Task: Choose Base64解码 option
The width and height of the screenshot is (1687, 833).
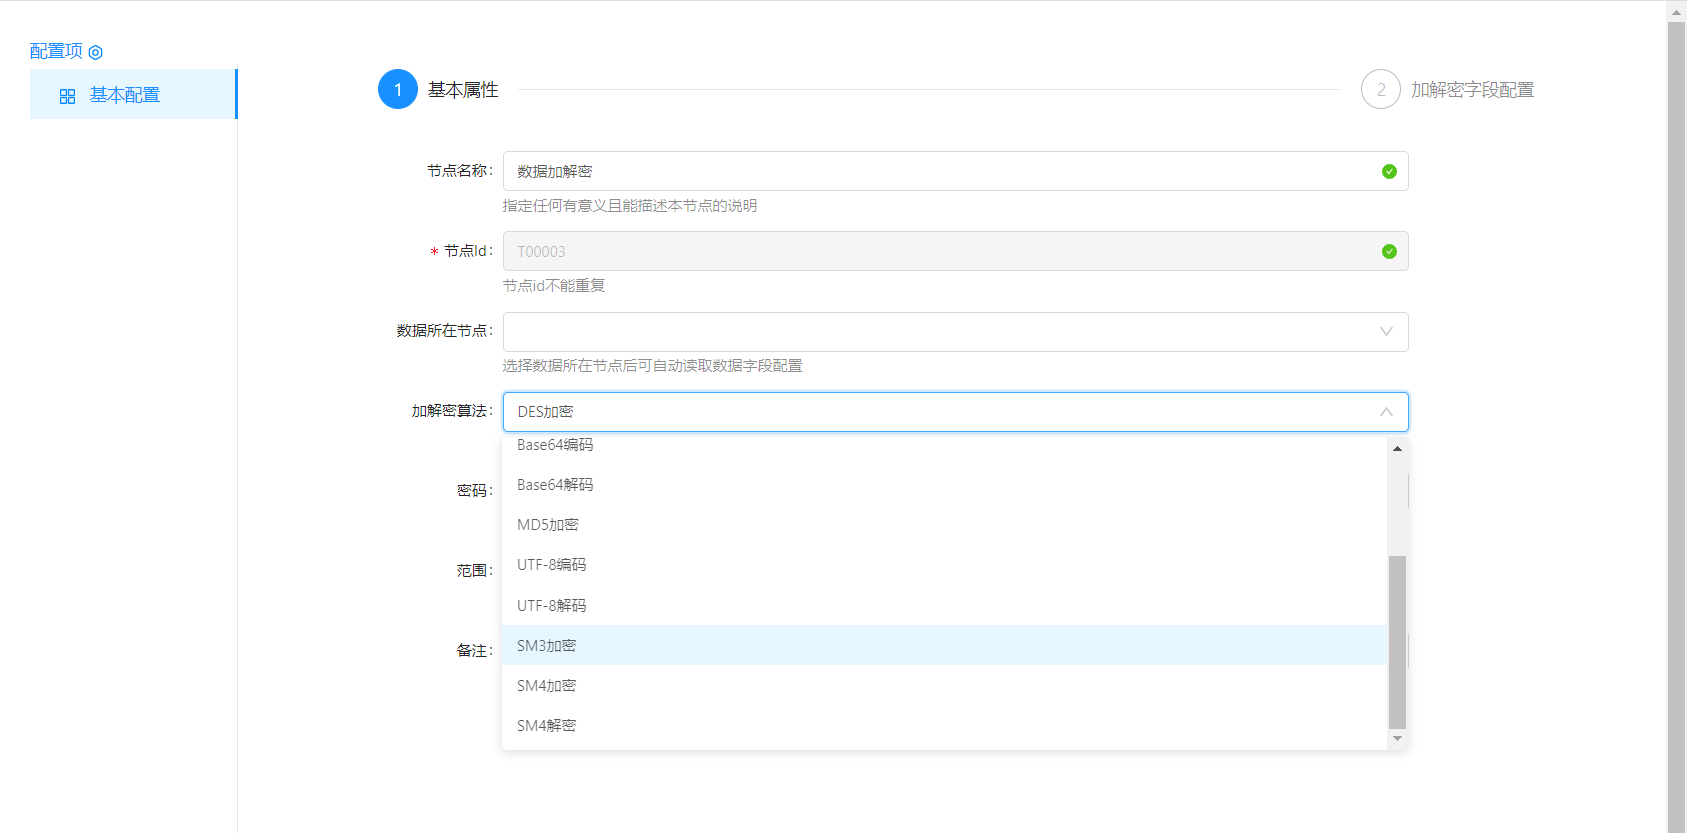Action: [555, 485]
